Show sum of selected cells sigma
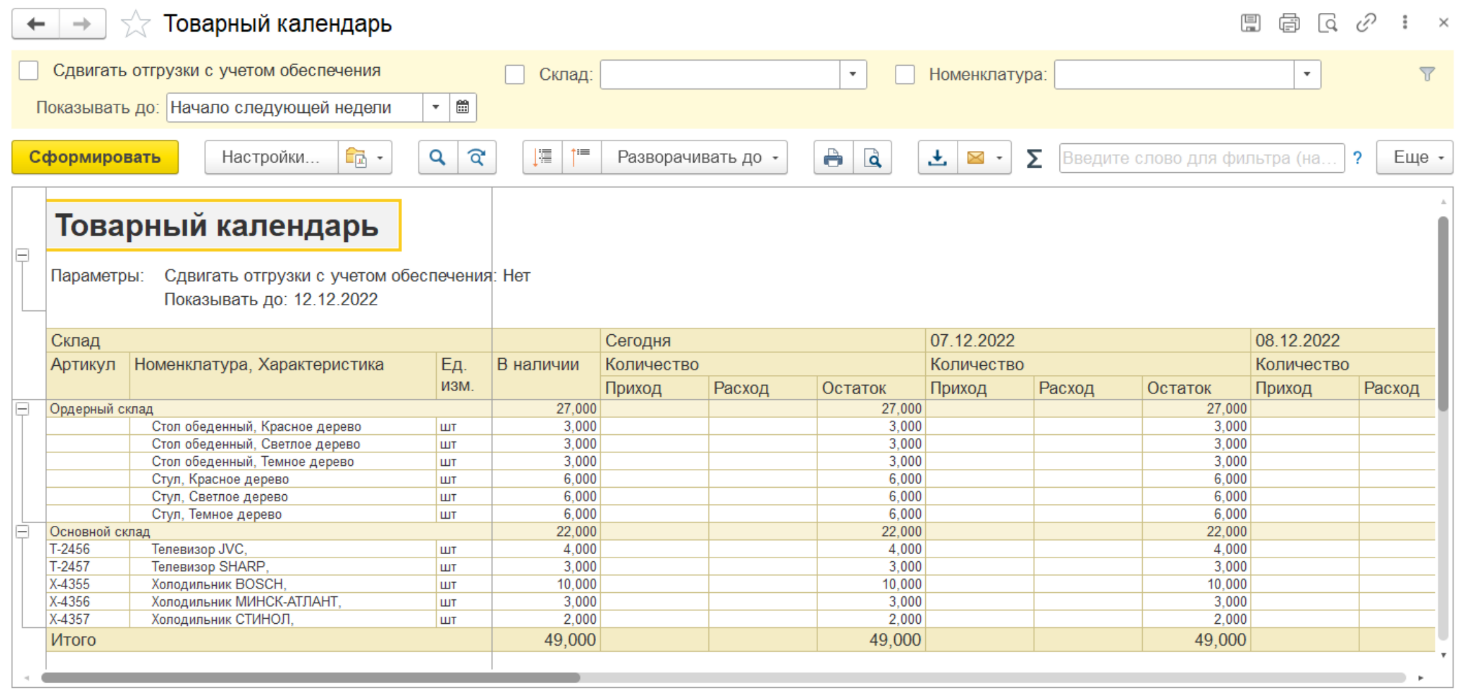The height and width of the screenshot is (700, 1473). click(x=1034, y=158)
